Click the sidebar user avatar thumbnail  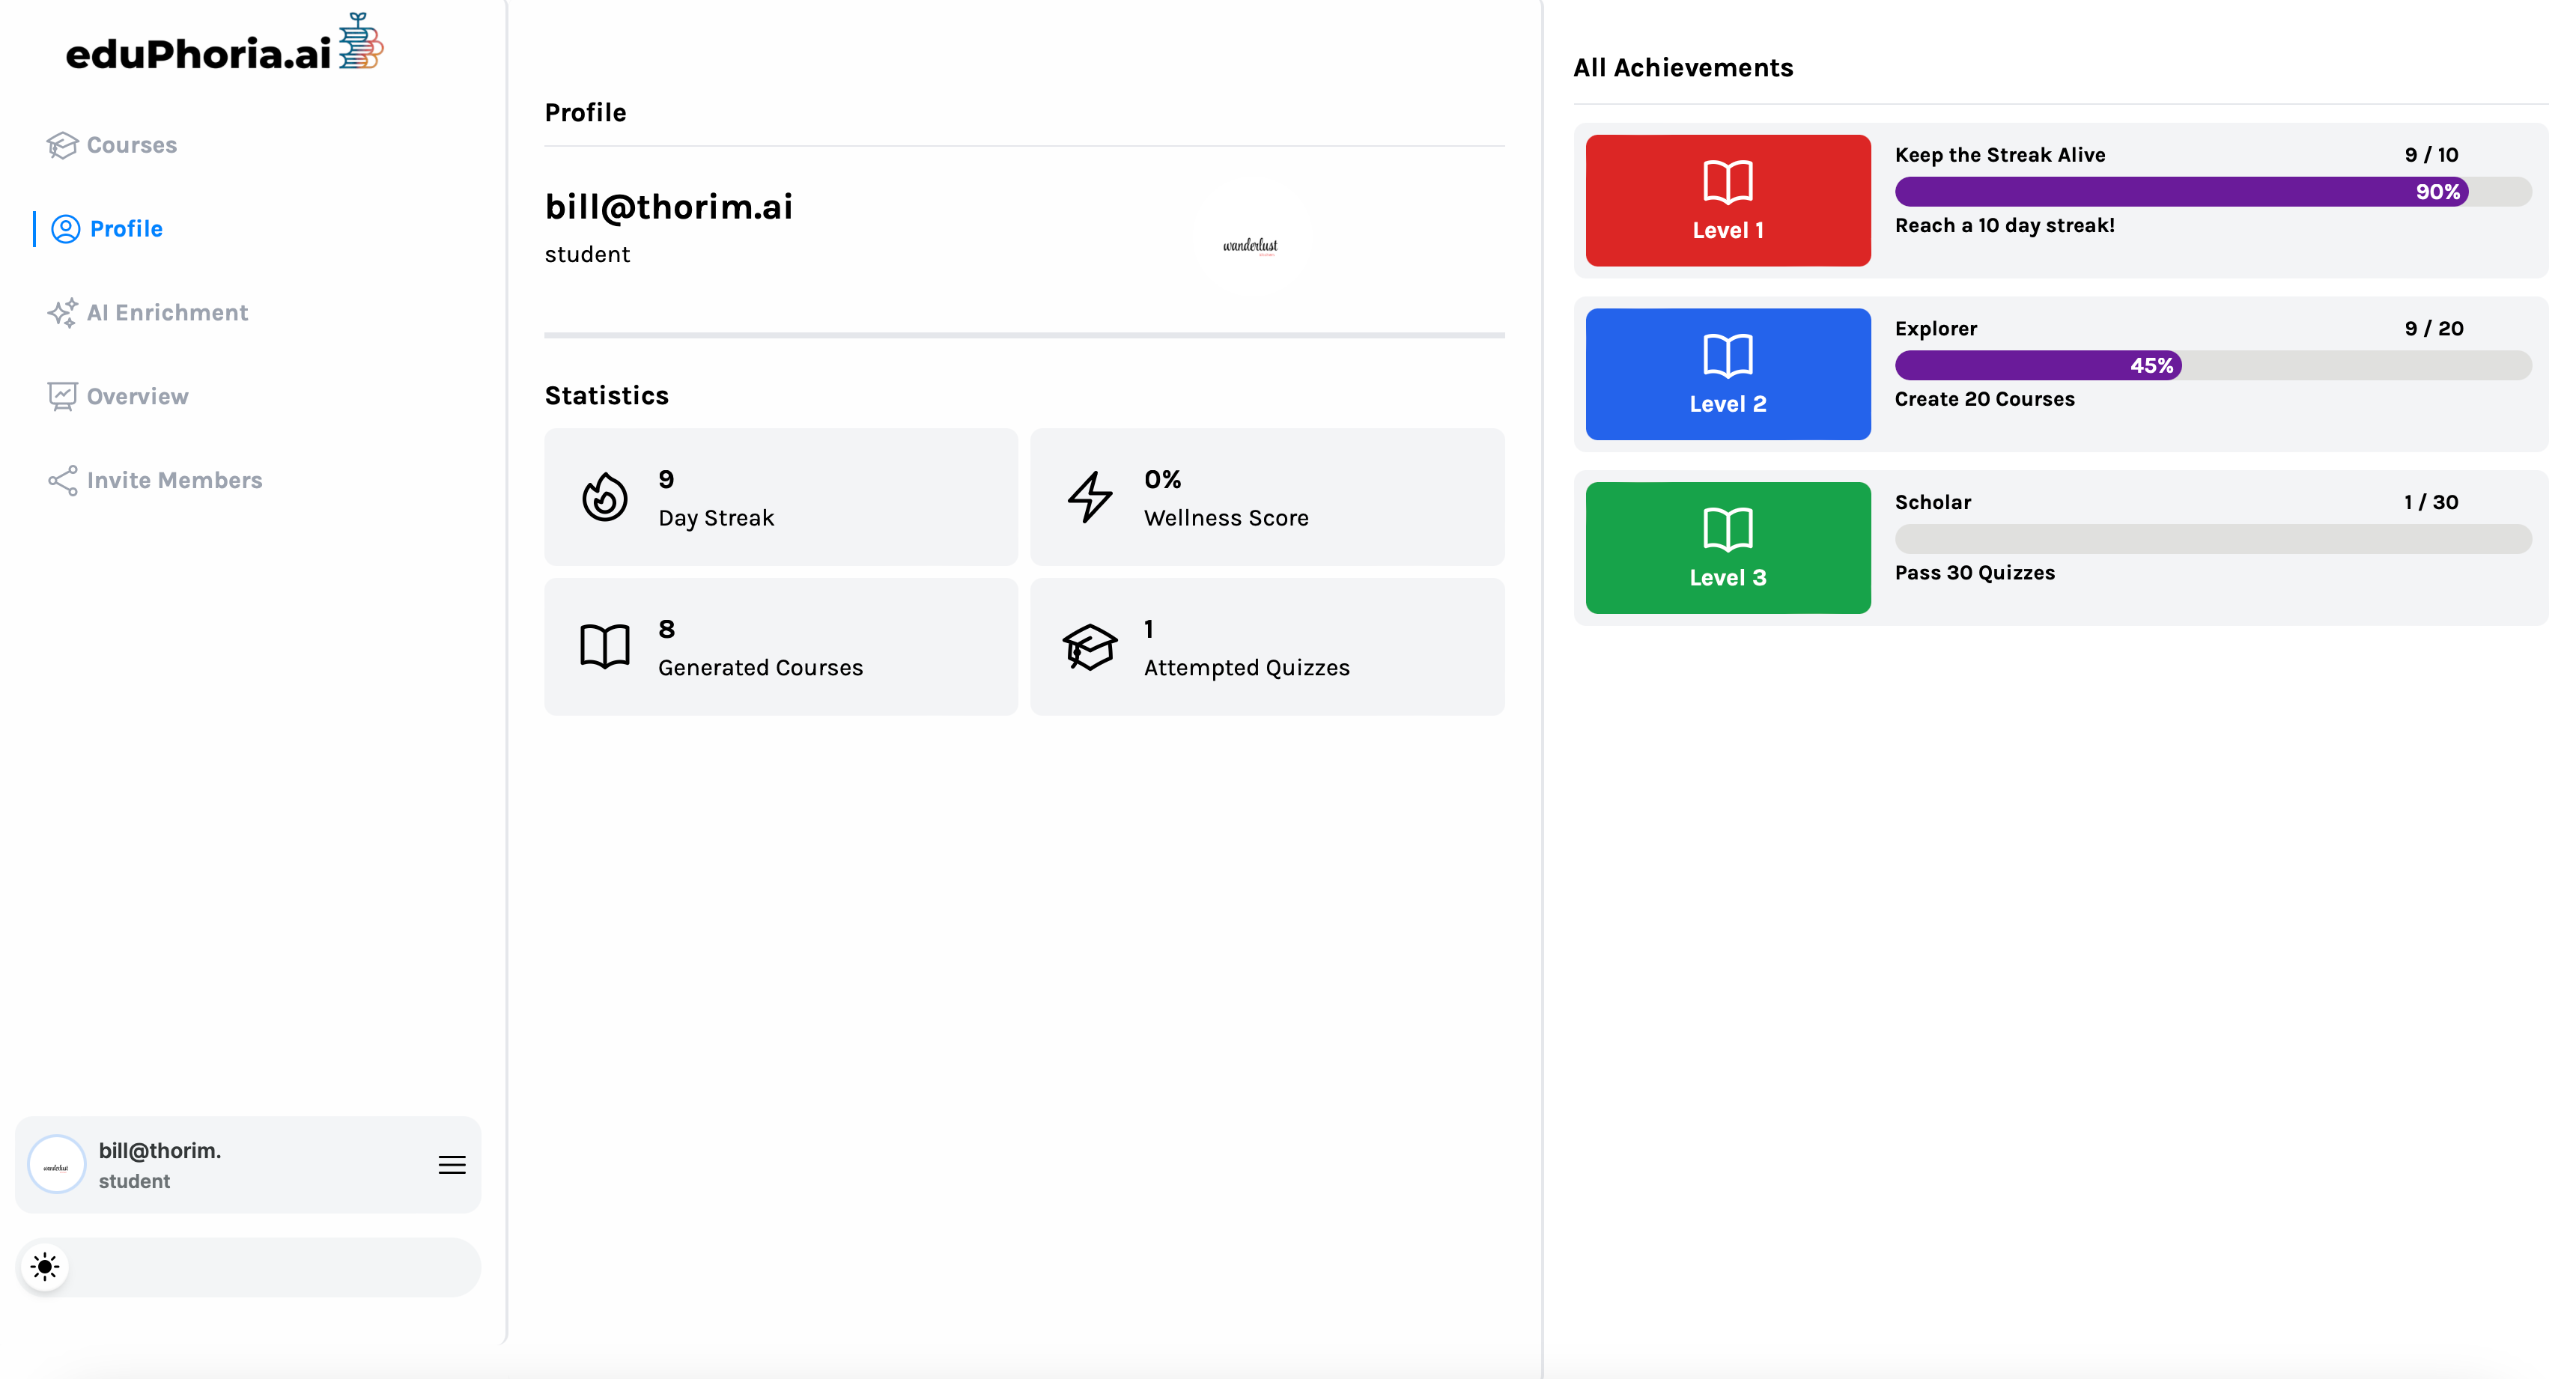point(57,1165)
